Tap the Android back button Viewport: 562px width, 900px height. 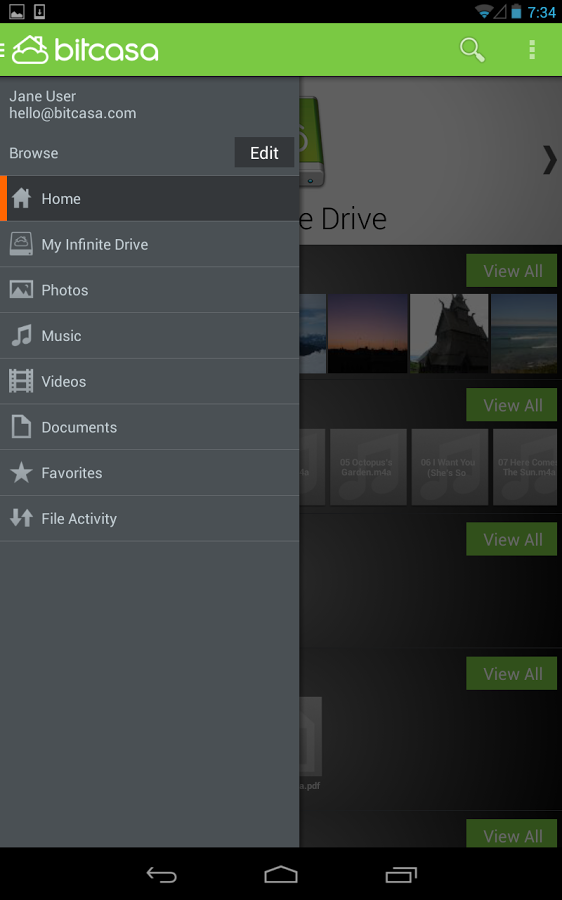tap(161, 875)
